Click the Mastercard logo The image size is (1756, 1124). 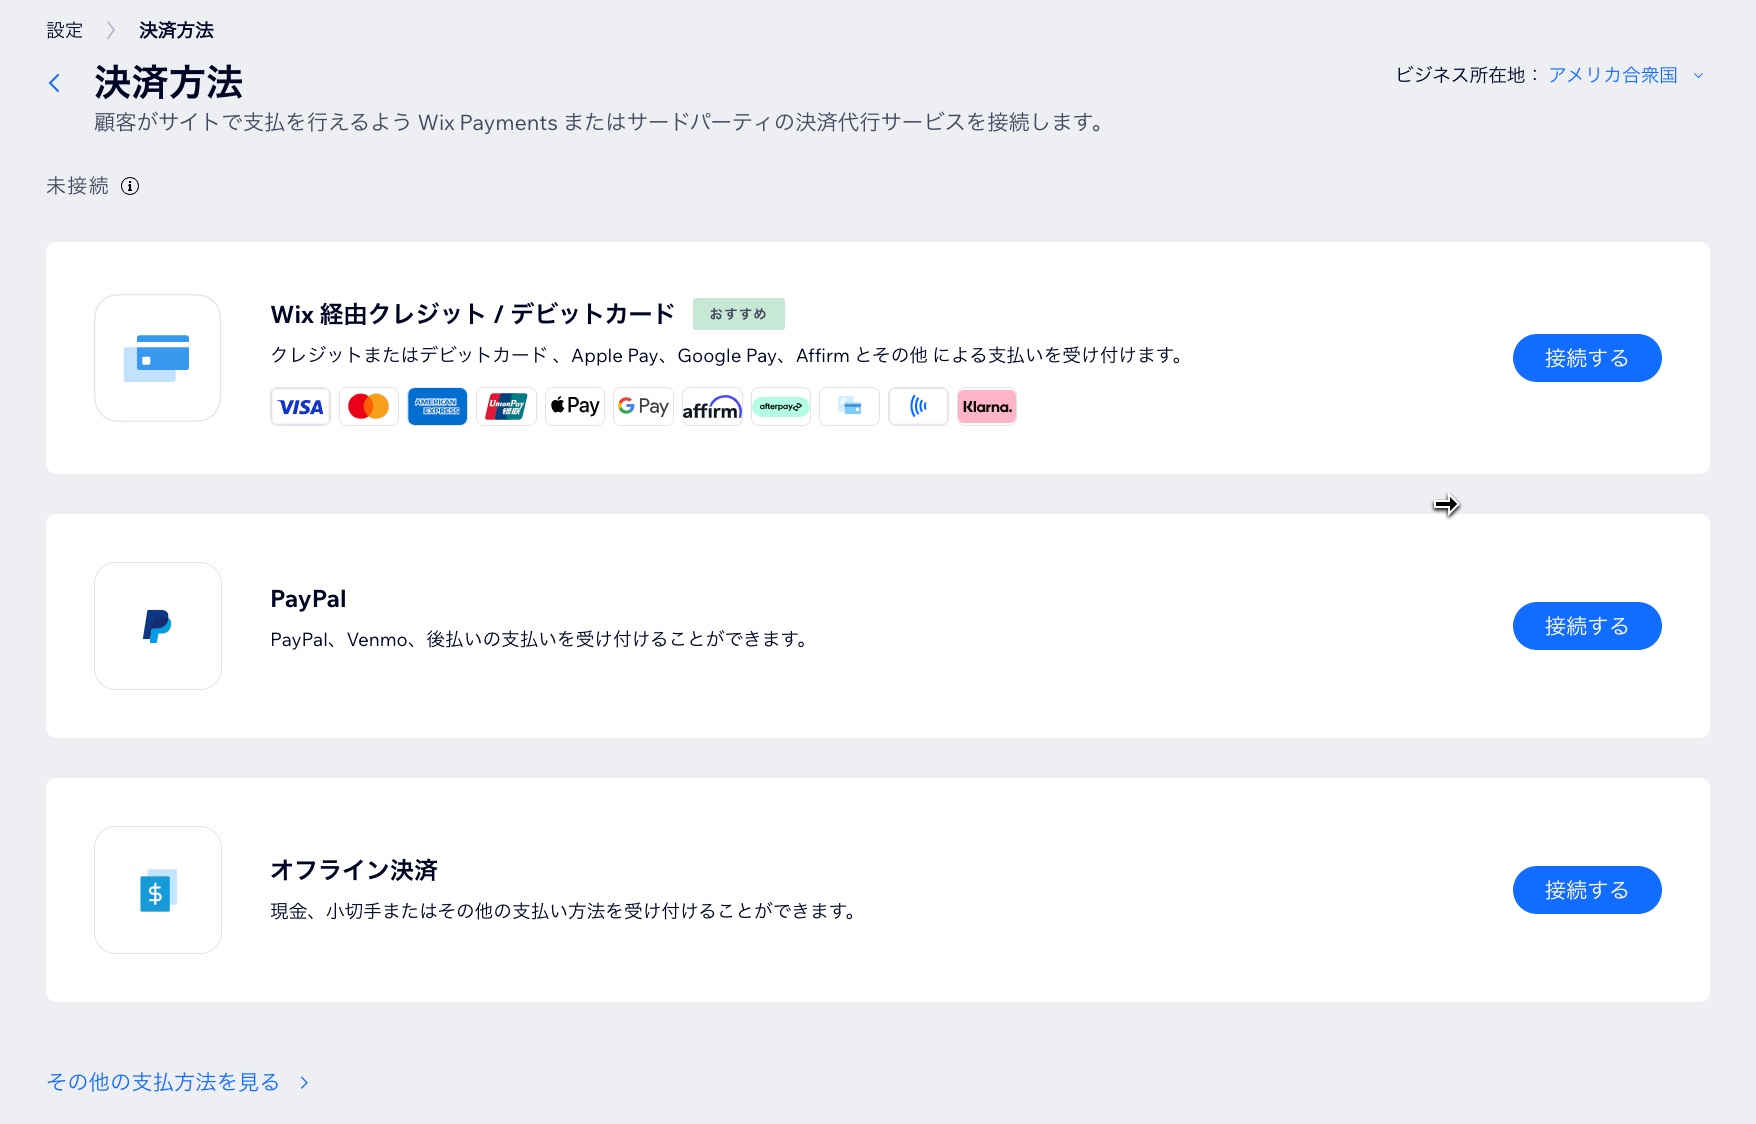tap(369, 407)
